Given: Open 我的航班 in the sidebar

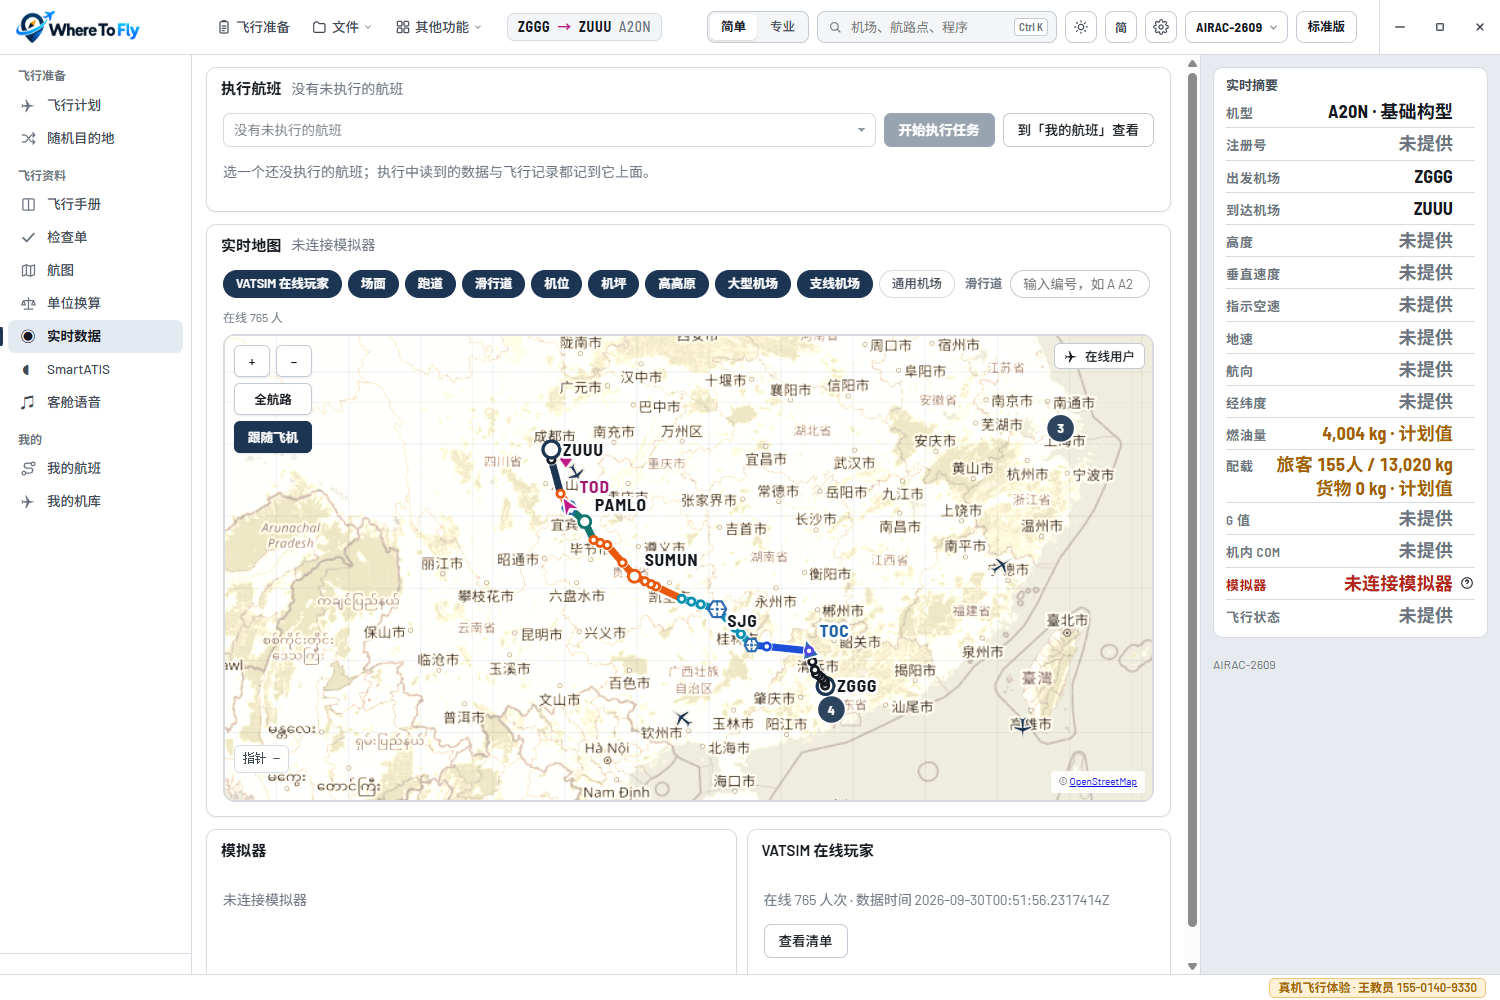Looking at the screenshot, I should (95, 468).
